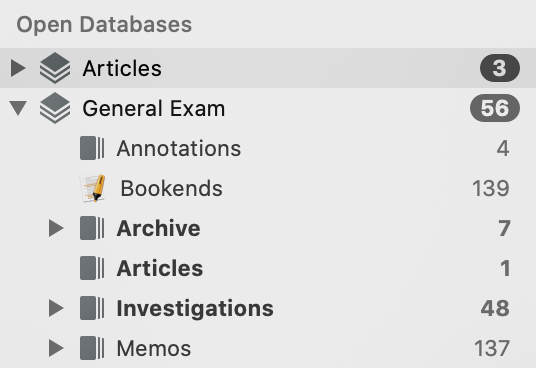Expand the Articles database
The width and height of the screenshot is (536, 368).
[x=18, y=68]
